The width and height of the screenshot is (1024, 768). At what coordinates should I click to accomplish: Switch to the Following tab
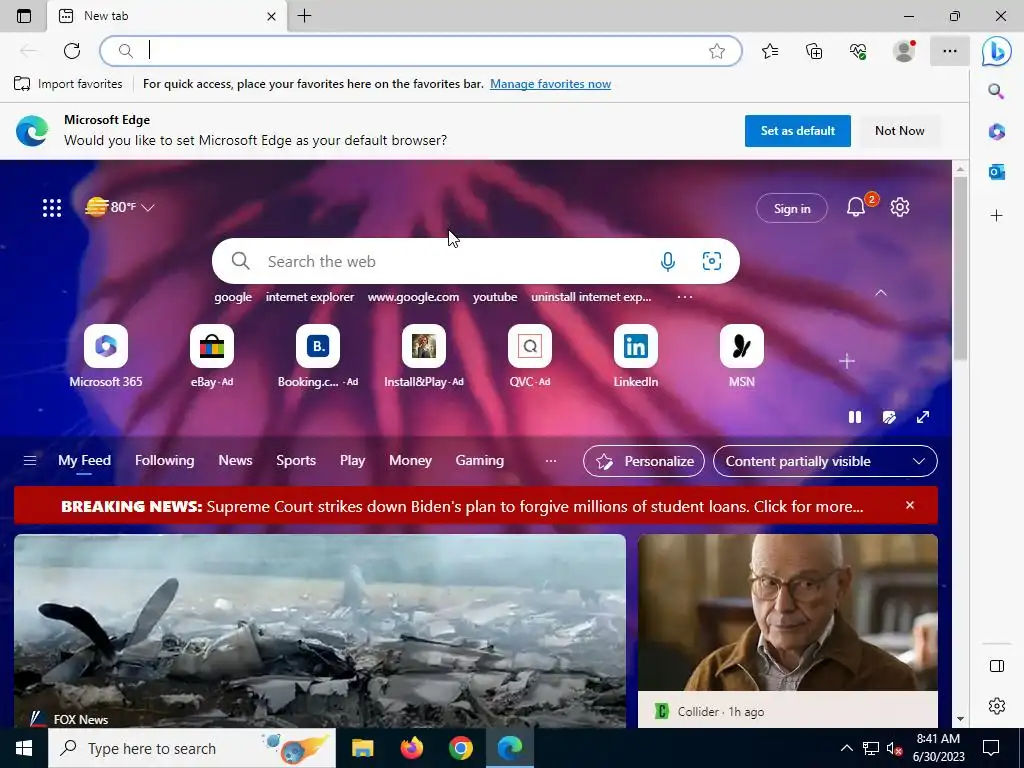coord(165,460)
